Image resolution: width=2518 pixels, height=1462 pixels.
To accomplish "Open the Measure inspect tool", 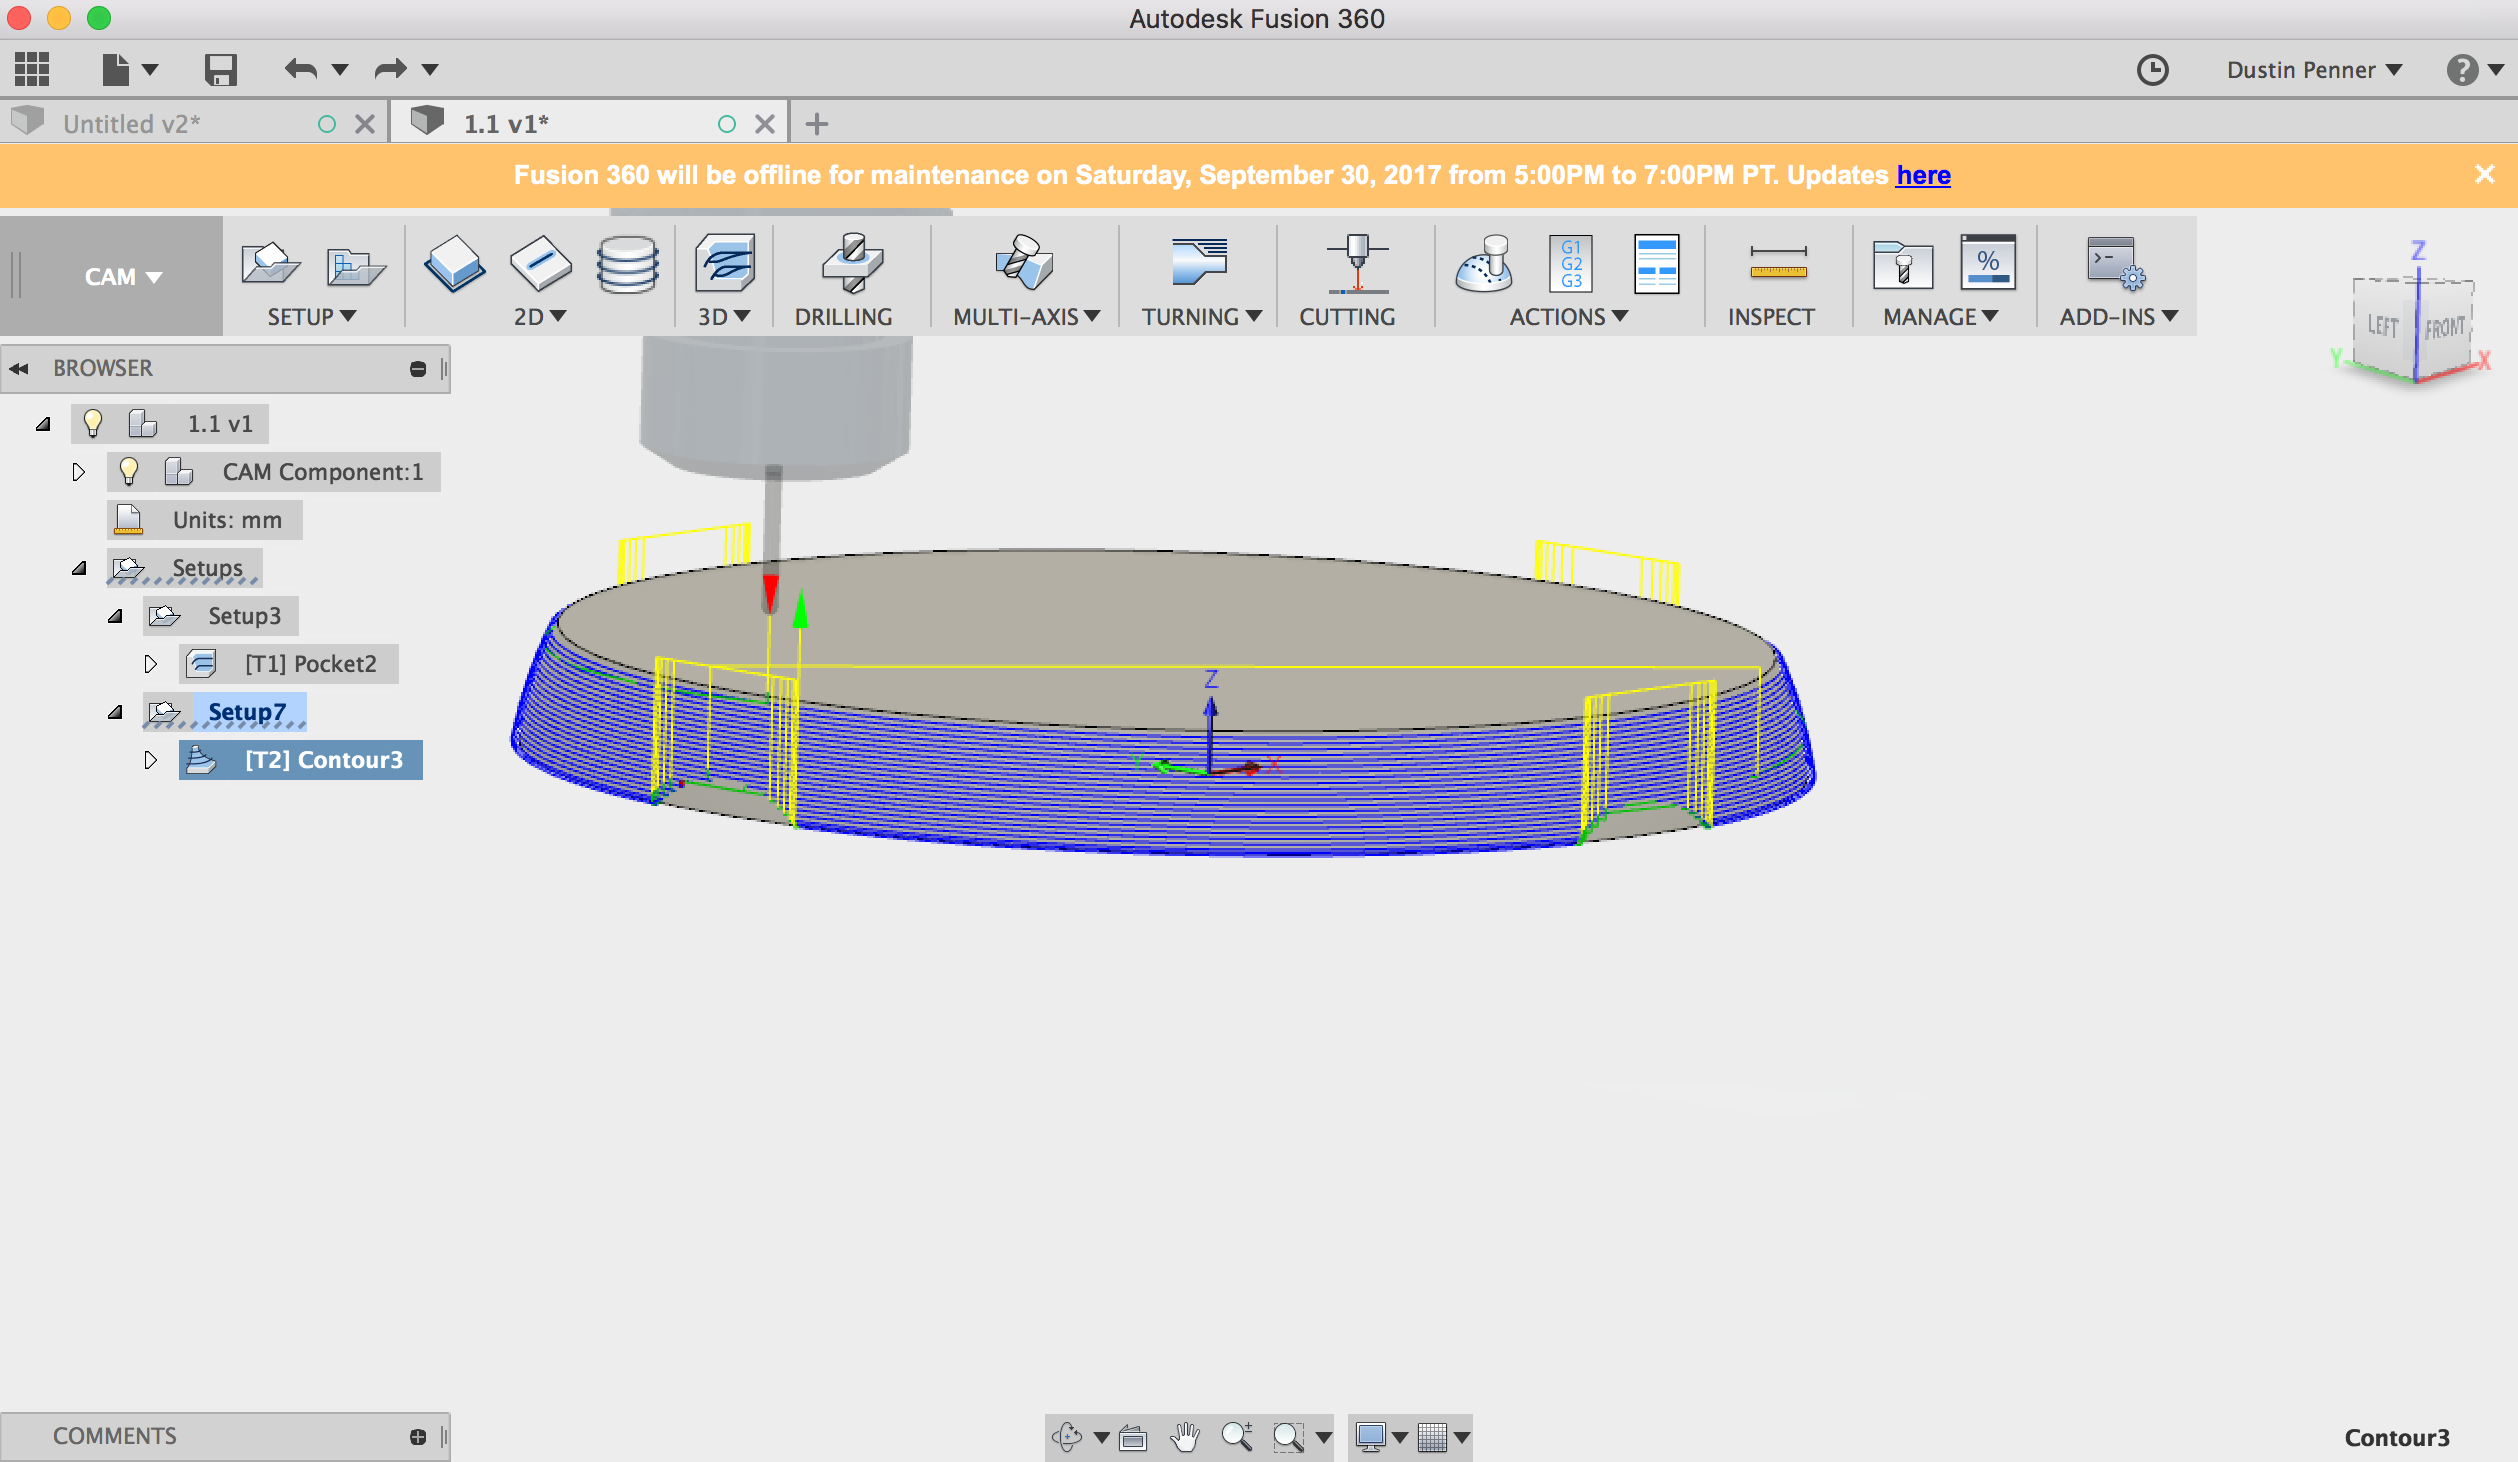I will tap(1778, 263).
